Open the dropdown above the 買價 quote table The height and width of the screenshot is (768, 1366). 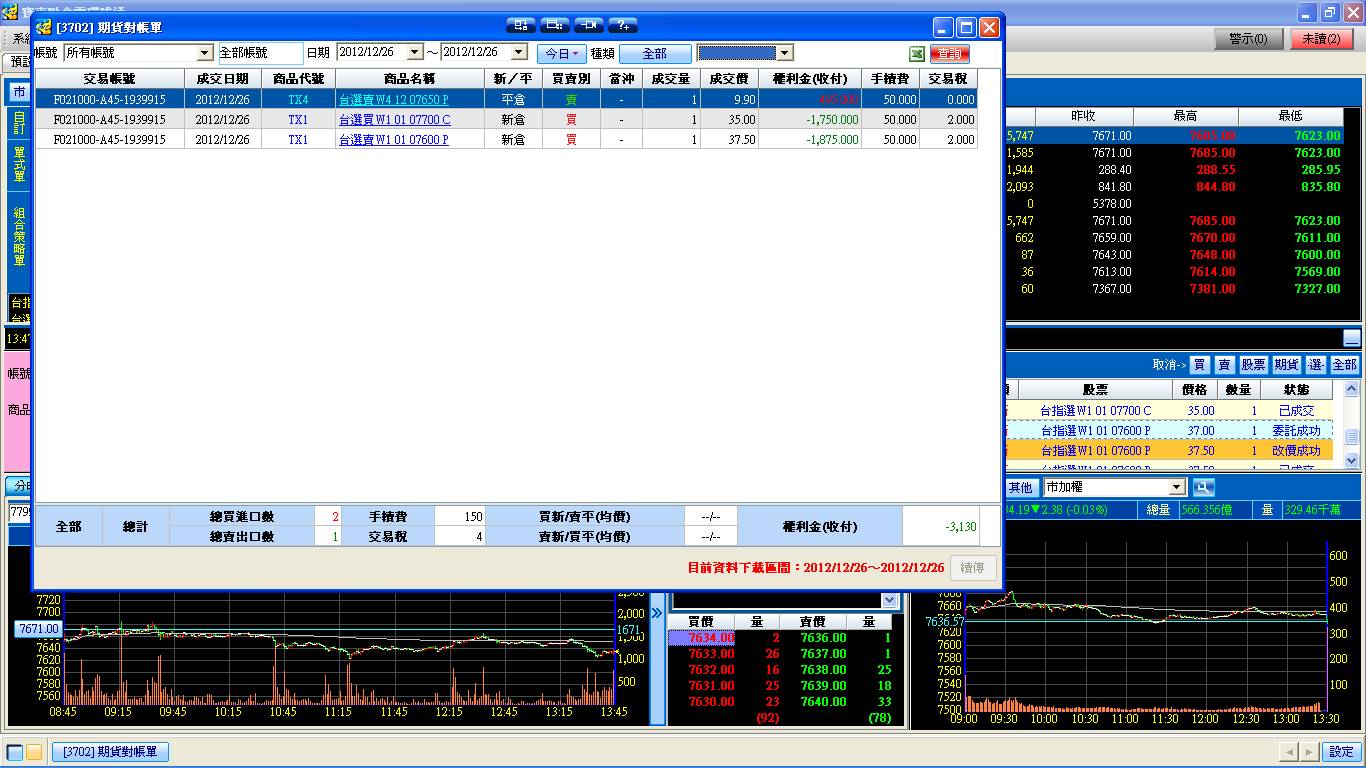(x=890, y=600)
